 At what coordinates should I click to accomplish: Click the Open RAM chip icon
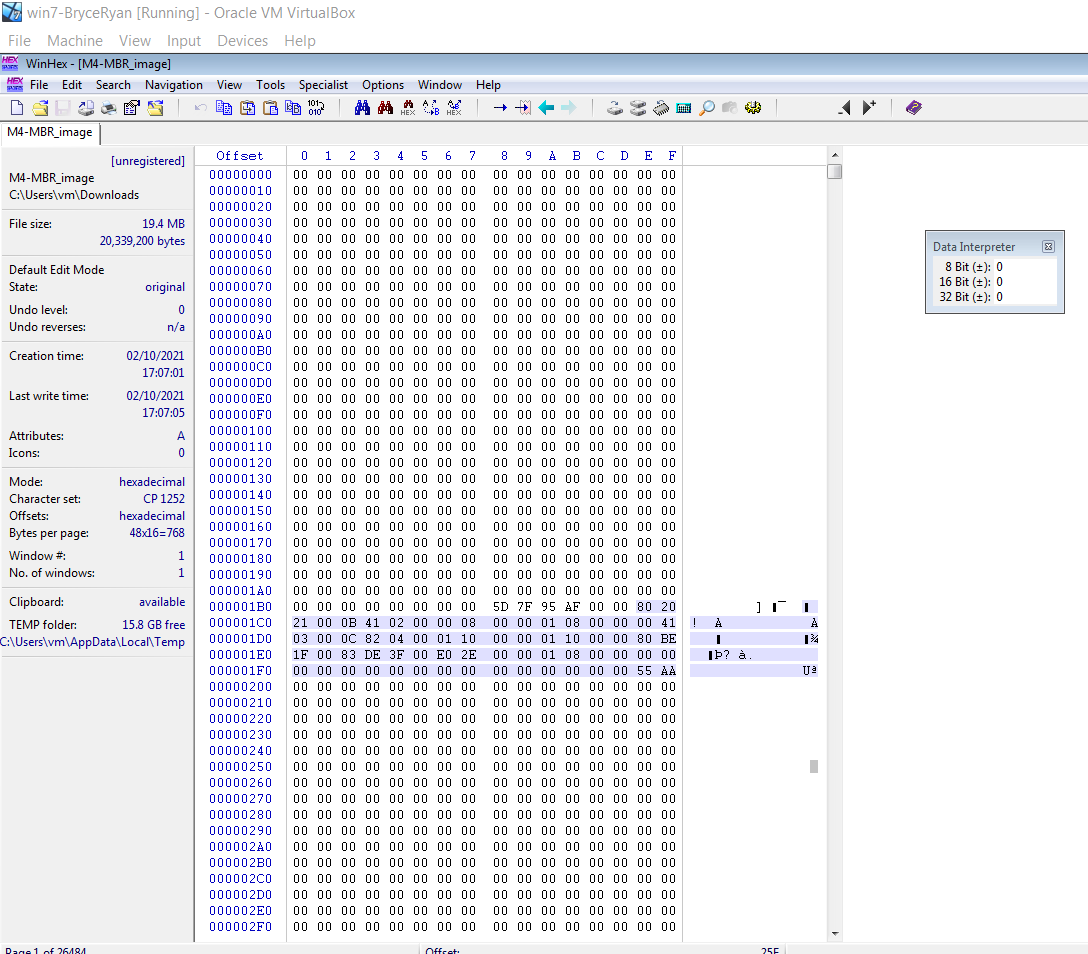point(661,108)
